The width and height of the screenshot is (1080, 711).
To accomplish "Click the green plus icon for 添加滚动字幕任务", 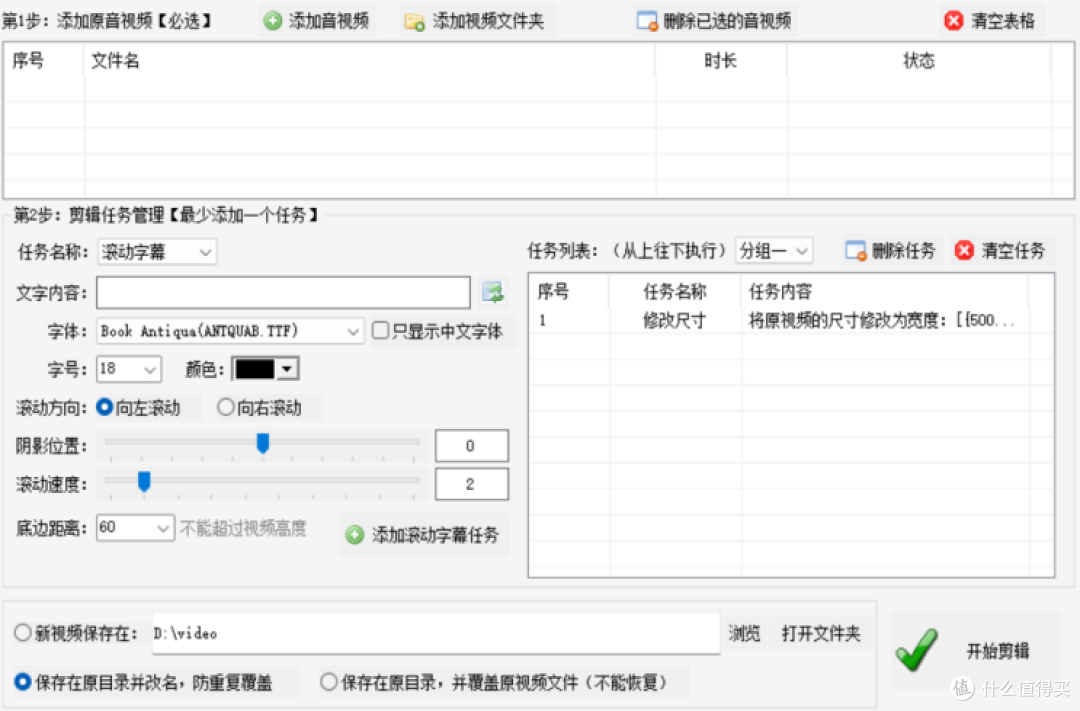I will (x=355, y=535).
